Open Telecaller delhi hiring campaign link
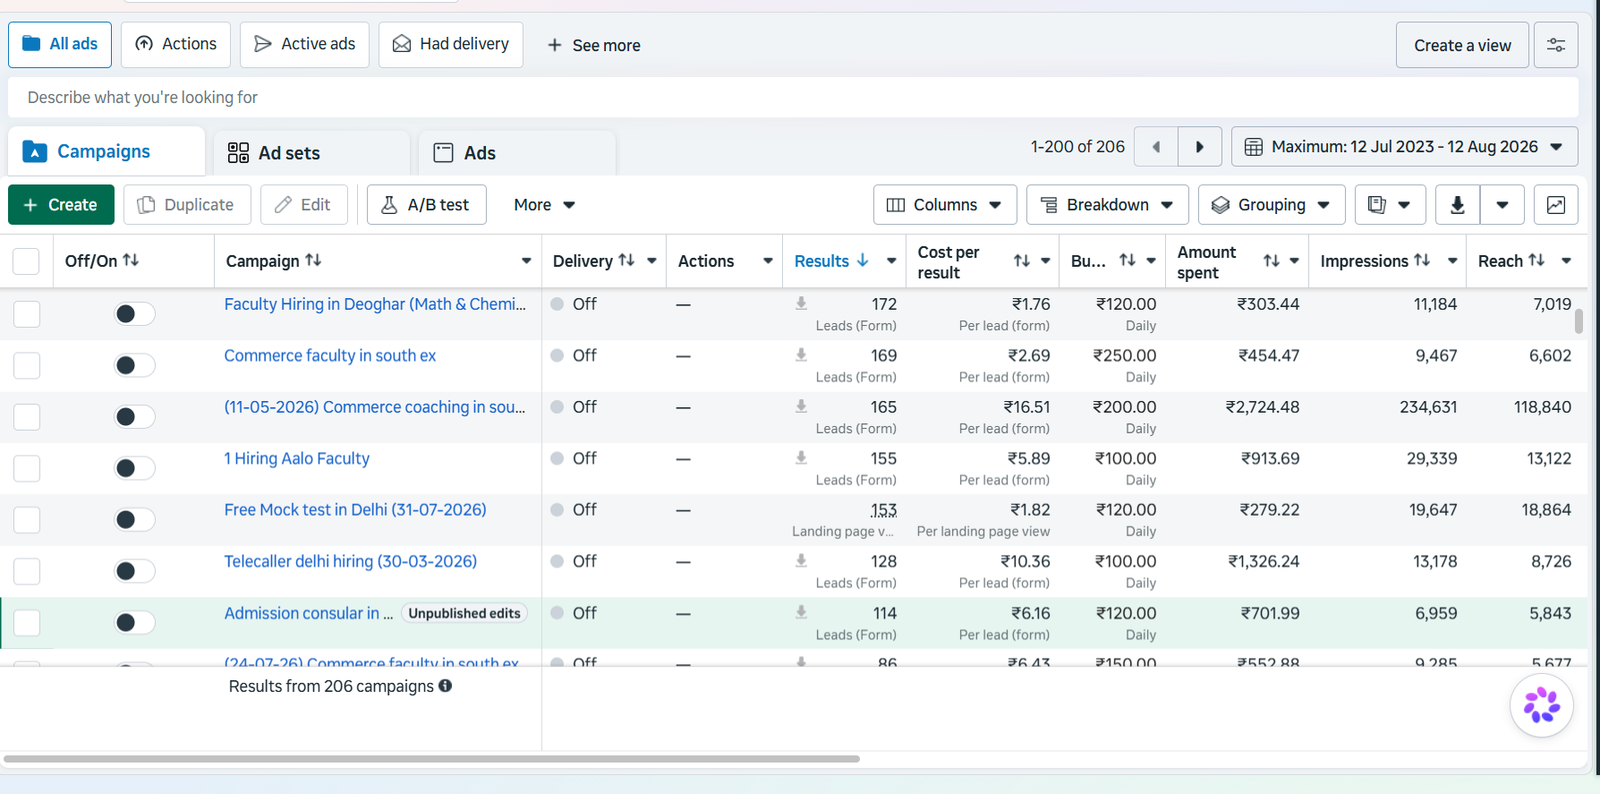The height and width of the screenshot is (794, 1600). (350, 561)
